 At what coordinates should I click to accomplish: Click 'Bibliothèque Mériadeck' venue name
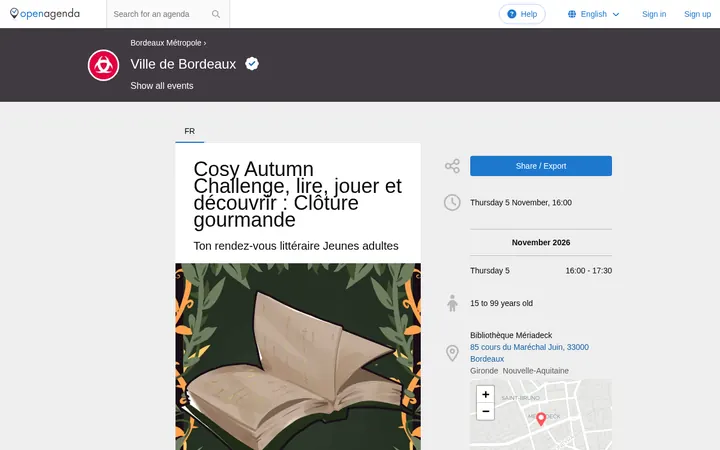coord(511,335)
